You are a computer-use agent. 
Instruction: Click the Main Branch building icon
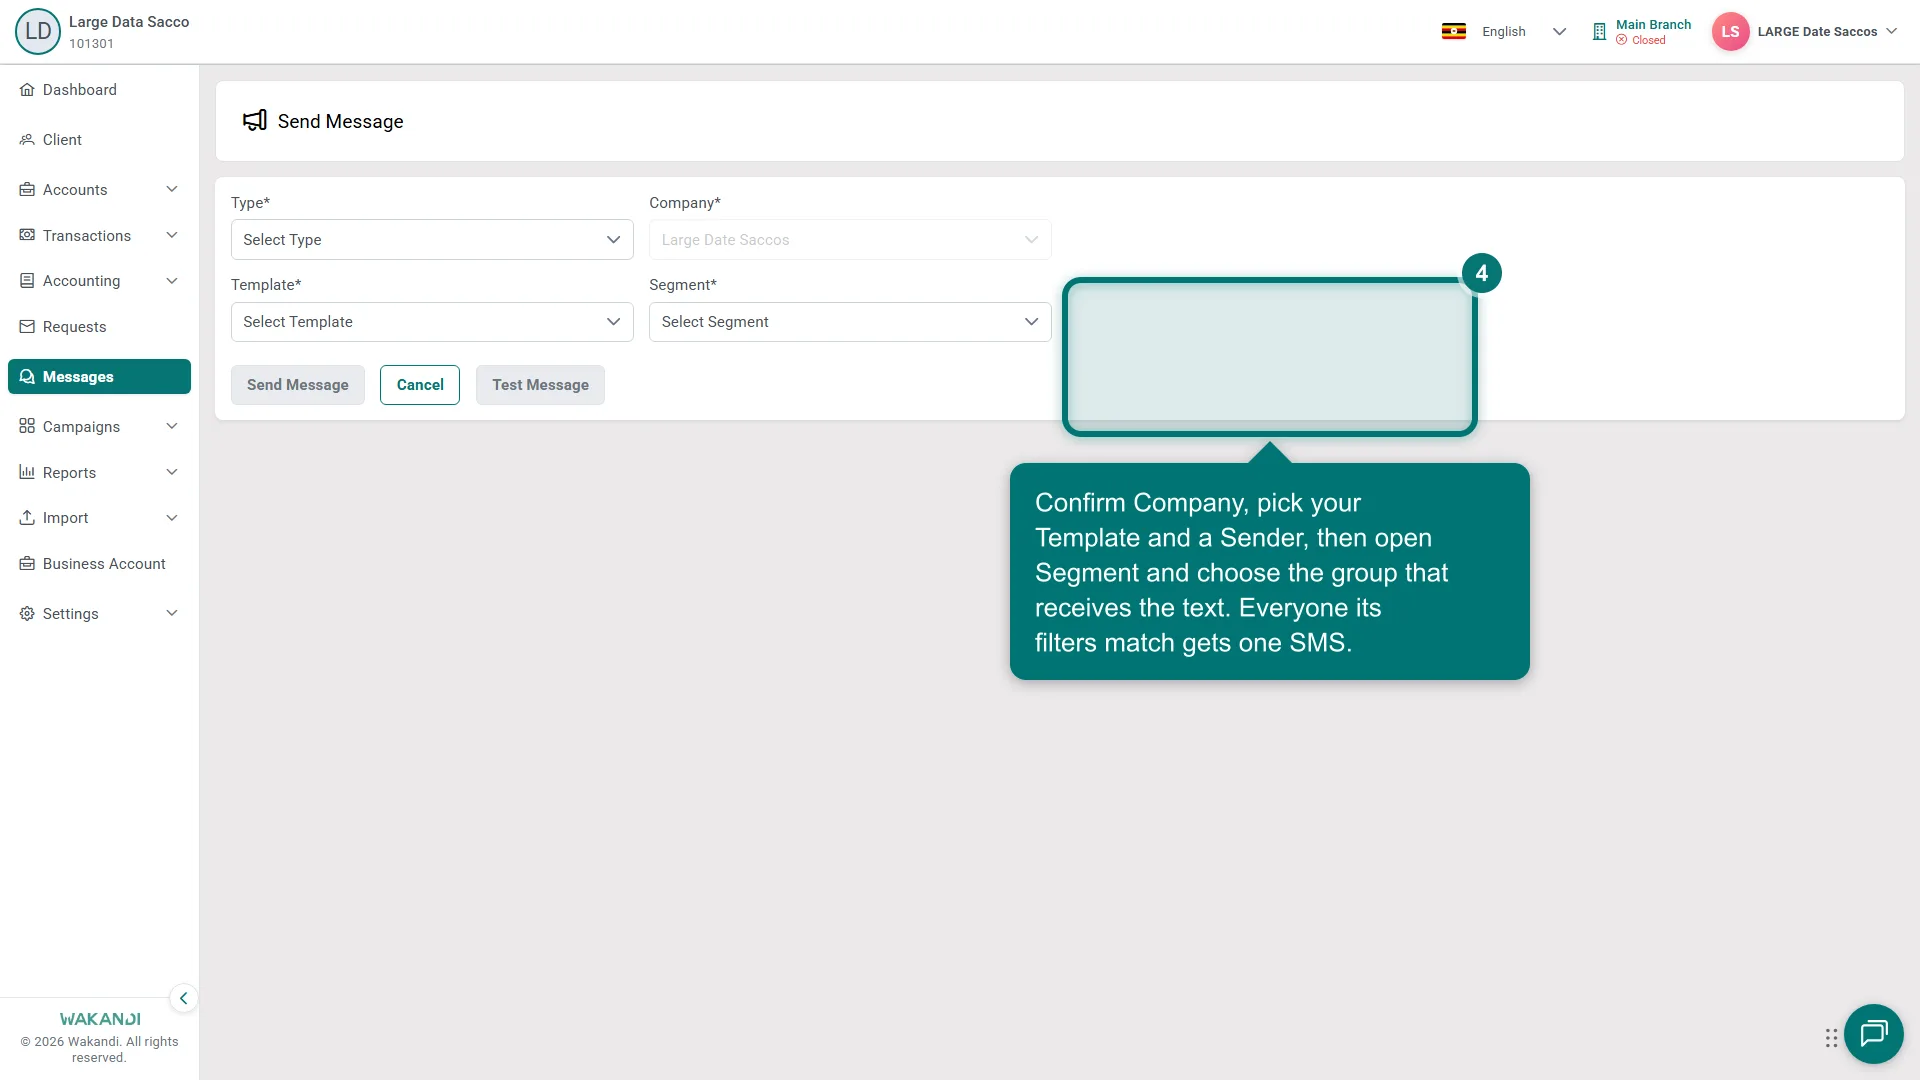tap(1599, 32)
